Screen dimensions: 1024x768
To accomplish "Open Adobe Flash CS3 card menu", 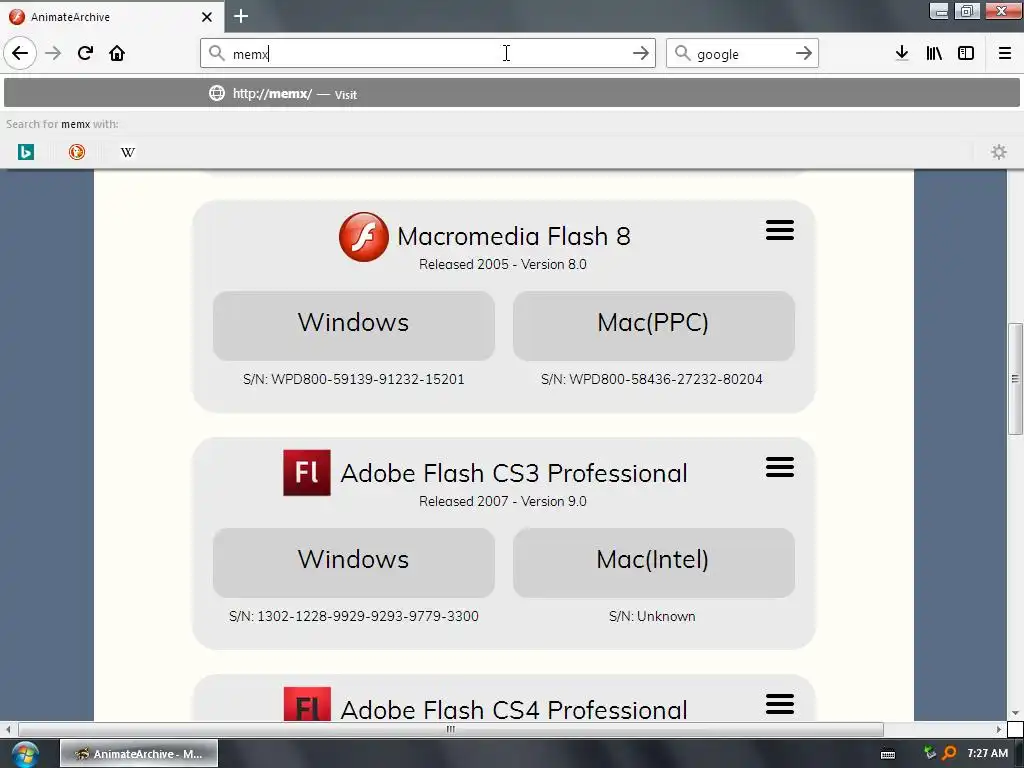I will coord(780,467).
